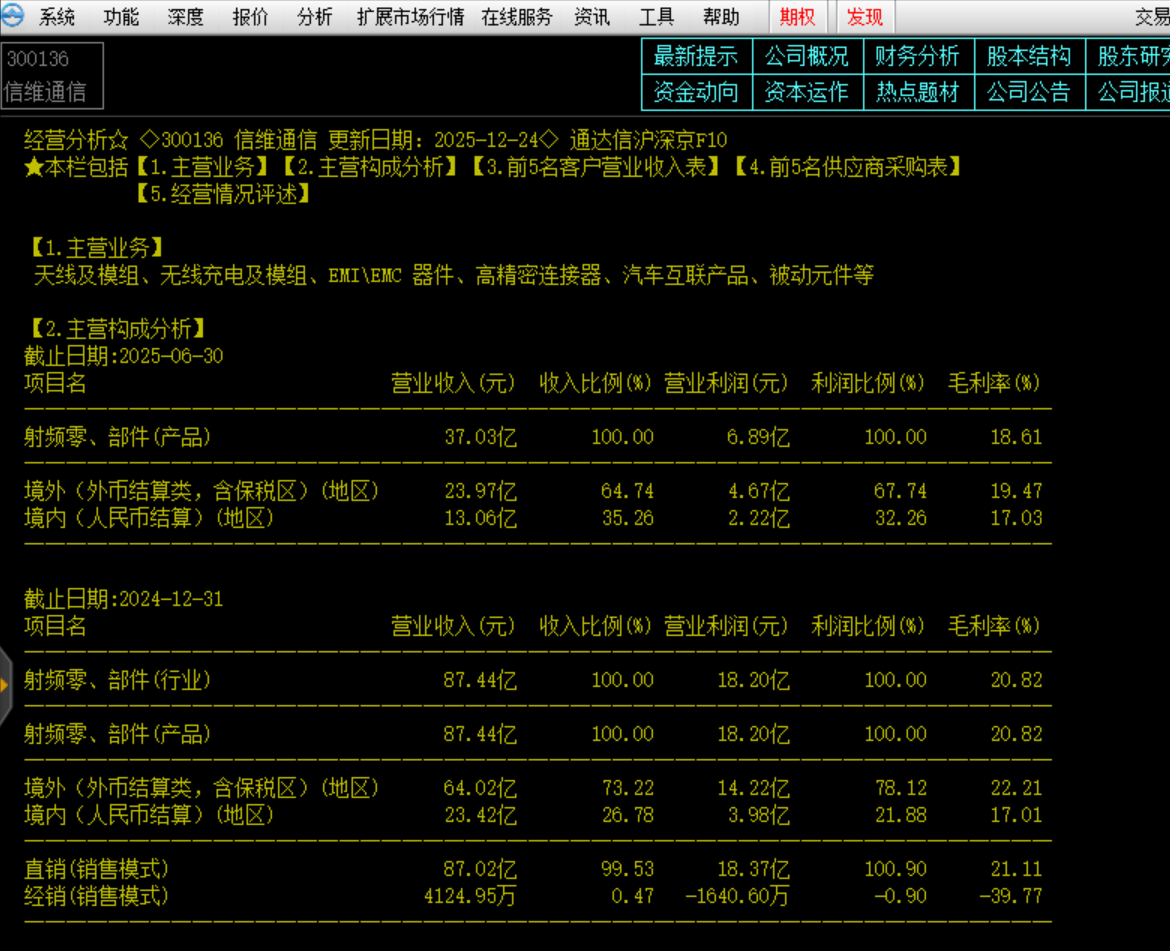Click the 37.03亿 revenue value
The height and width of the screenshot is (951, 1170).
(481, 437)
